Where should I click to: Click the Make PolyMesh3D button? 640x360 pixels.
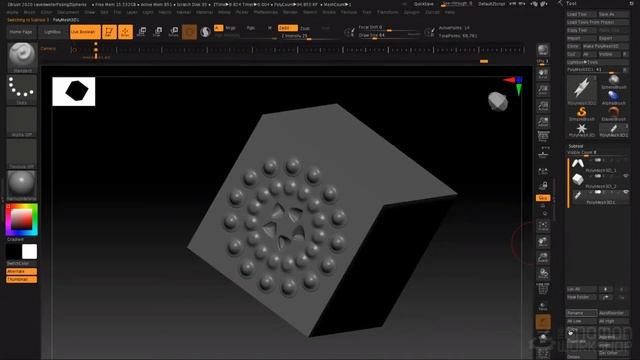pos(605,46)
